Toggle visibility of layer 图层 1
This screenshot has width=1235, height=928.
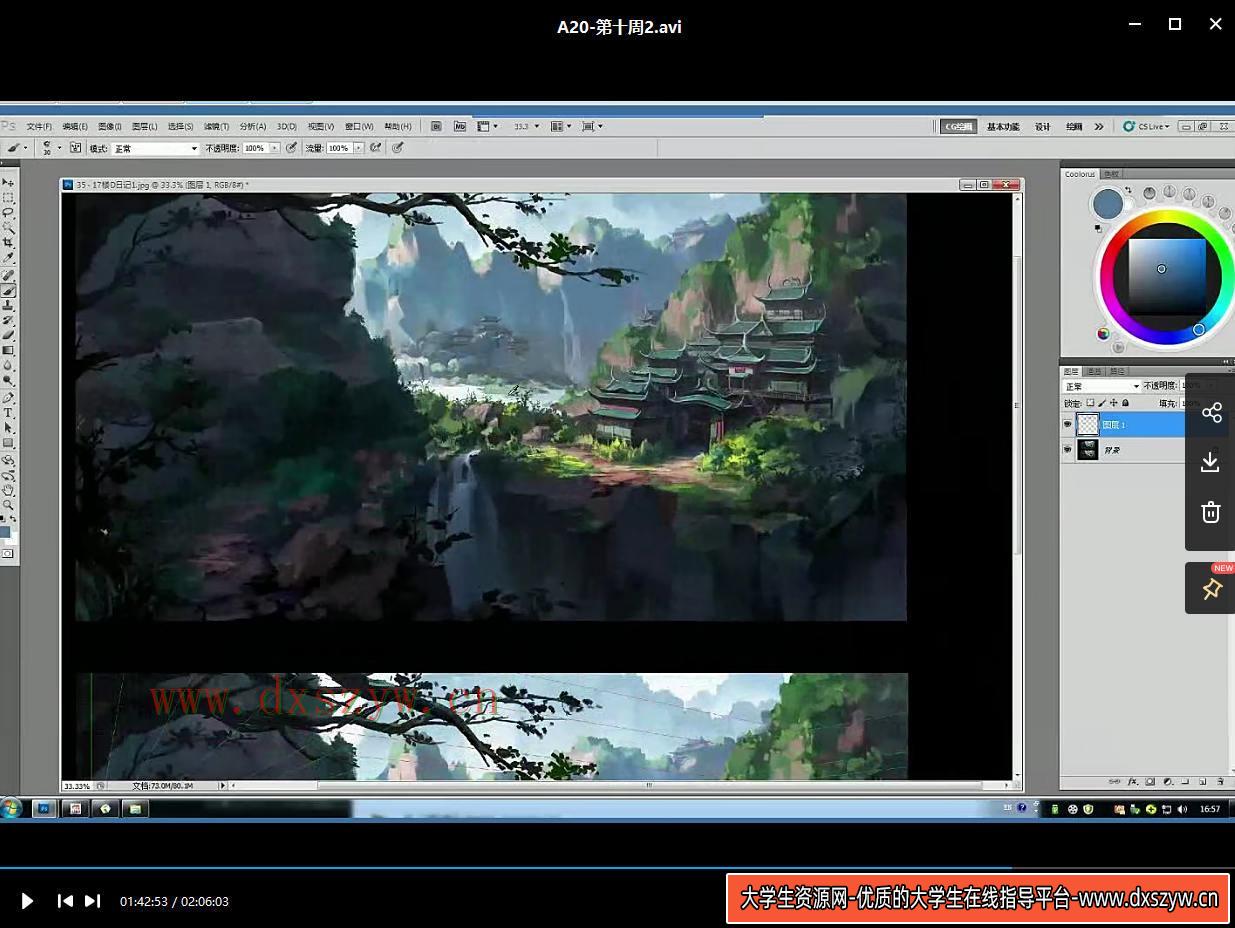click(1067, 424)
